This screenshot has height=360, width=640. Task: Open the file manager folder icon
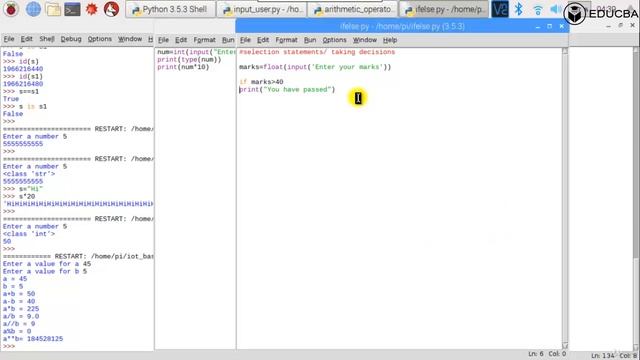click(53, 9)
